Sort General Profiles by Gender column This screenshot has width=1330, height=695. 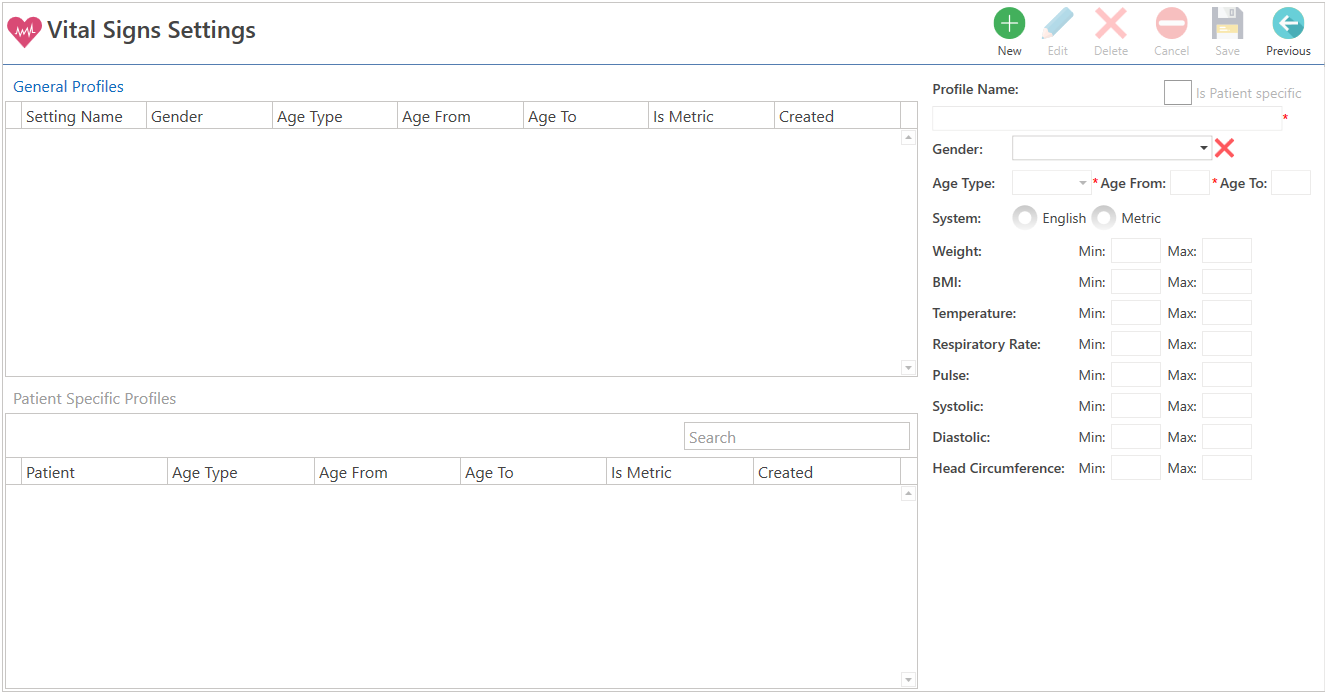click(209, 116)
